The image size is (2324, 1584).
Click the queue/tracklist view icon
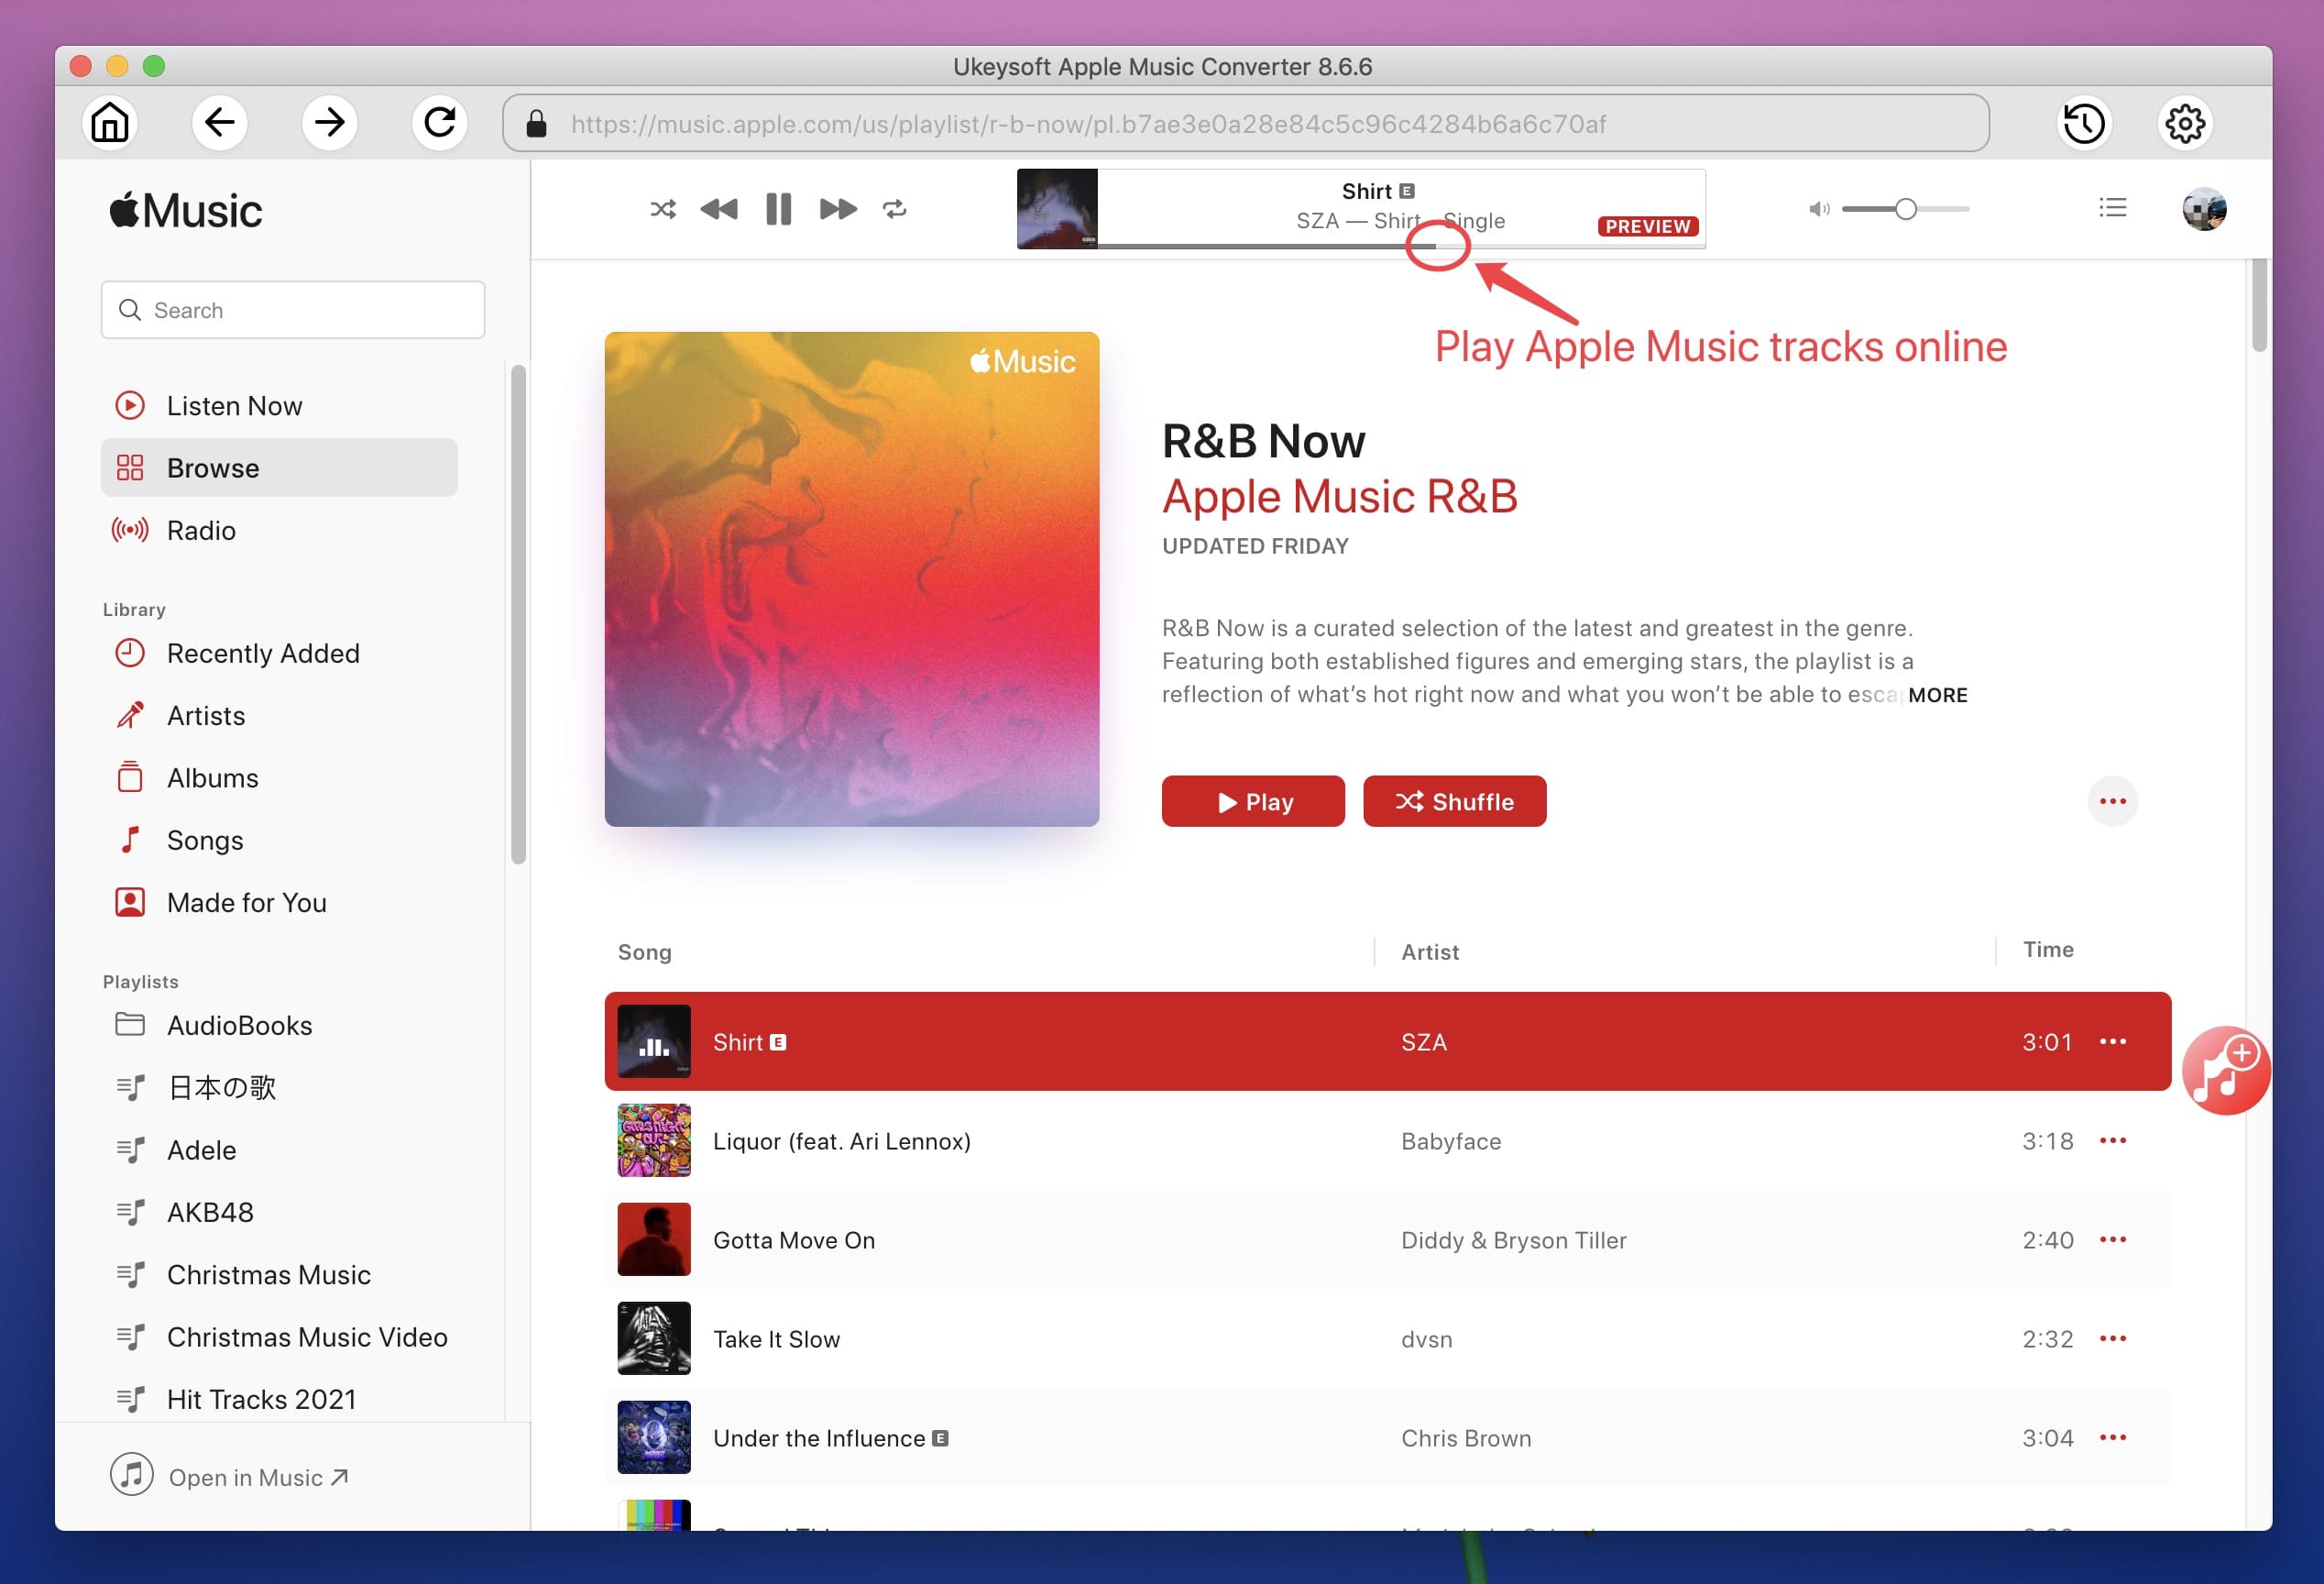click(x=2112, y=208)
